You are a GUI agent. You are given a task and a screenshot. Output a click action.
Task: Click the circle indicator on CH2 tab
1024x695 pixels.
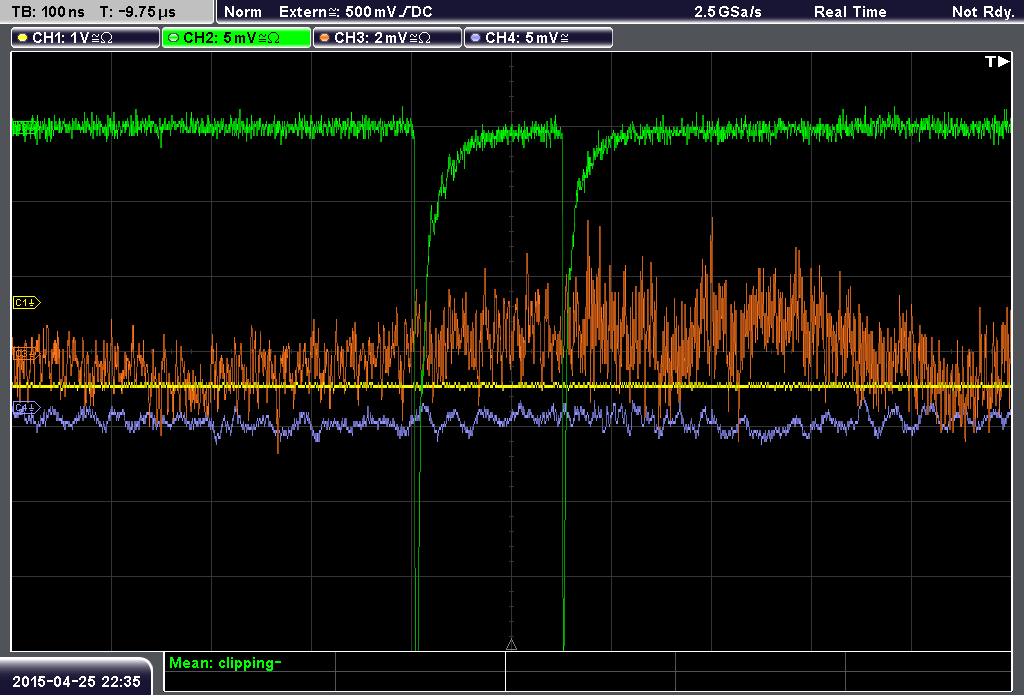click(174, 38)
